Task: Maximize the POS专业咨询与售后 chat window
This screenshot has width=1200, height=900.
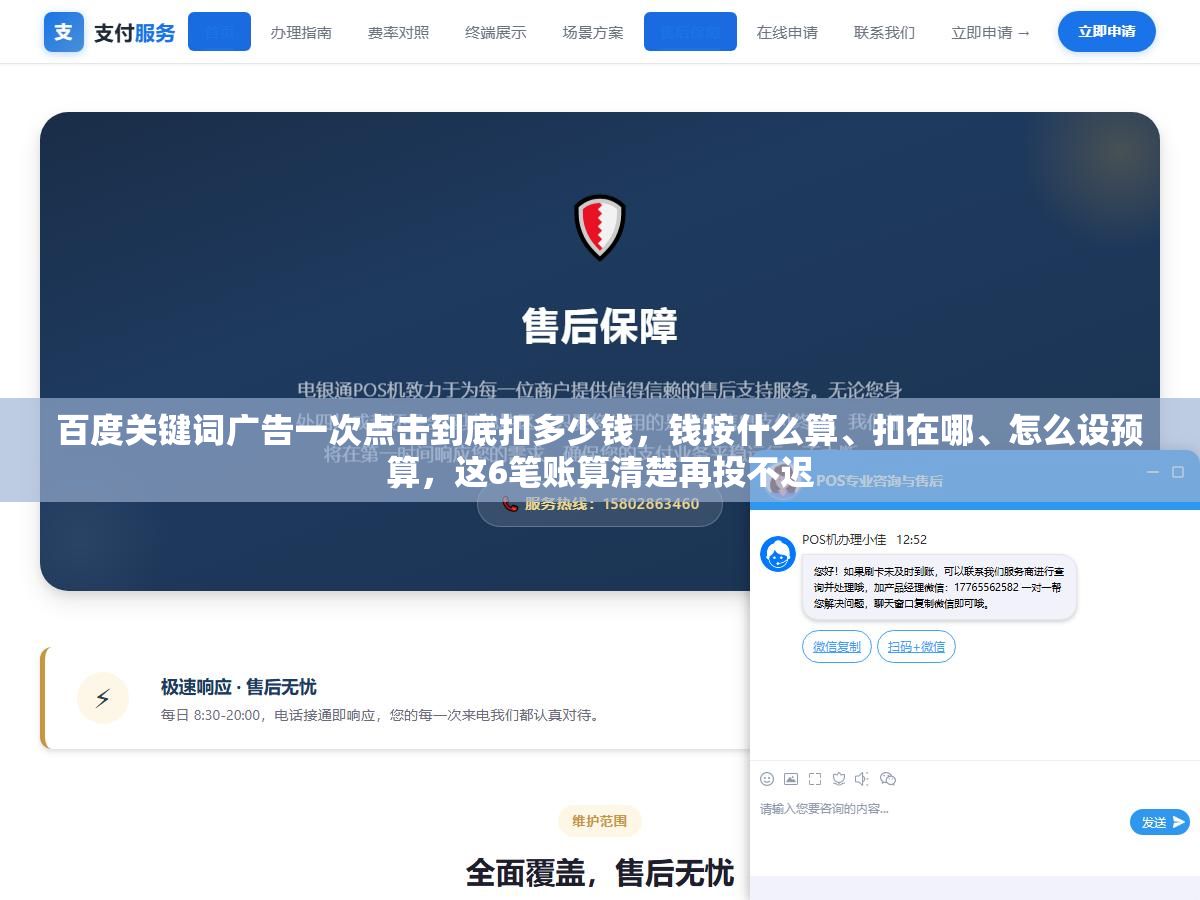Action: point(1178,472)
